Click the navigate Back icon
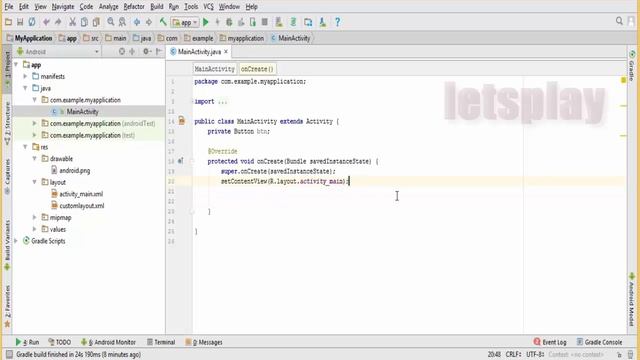 click(137, 22)
